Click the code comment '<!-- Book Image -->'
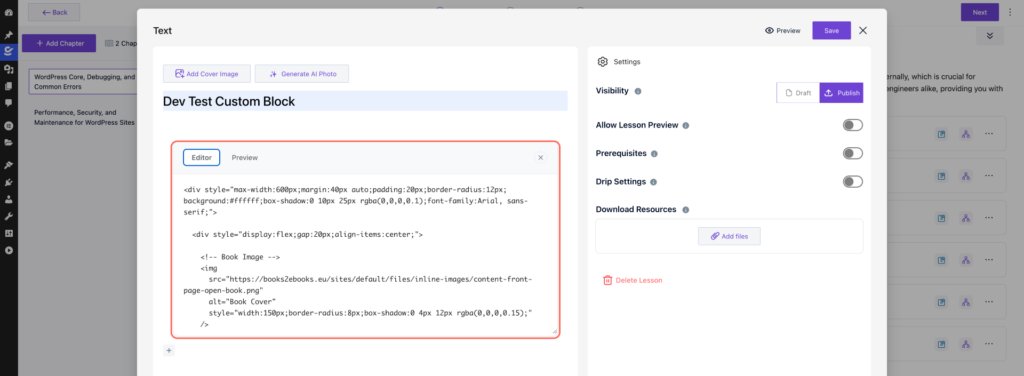Image resolution: width=1024 pixels, height=376 pixels. 240,257
